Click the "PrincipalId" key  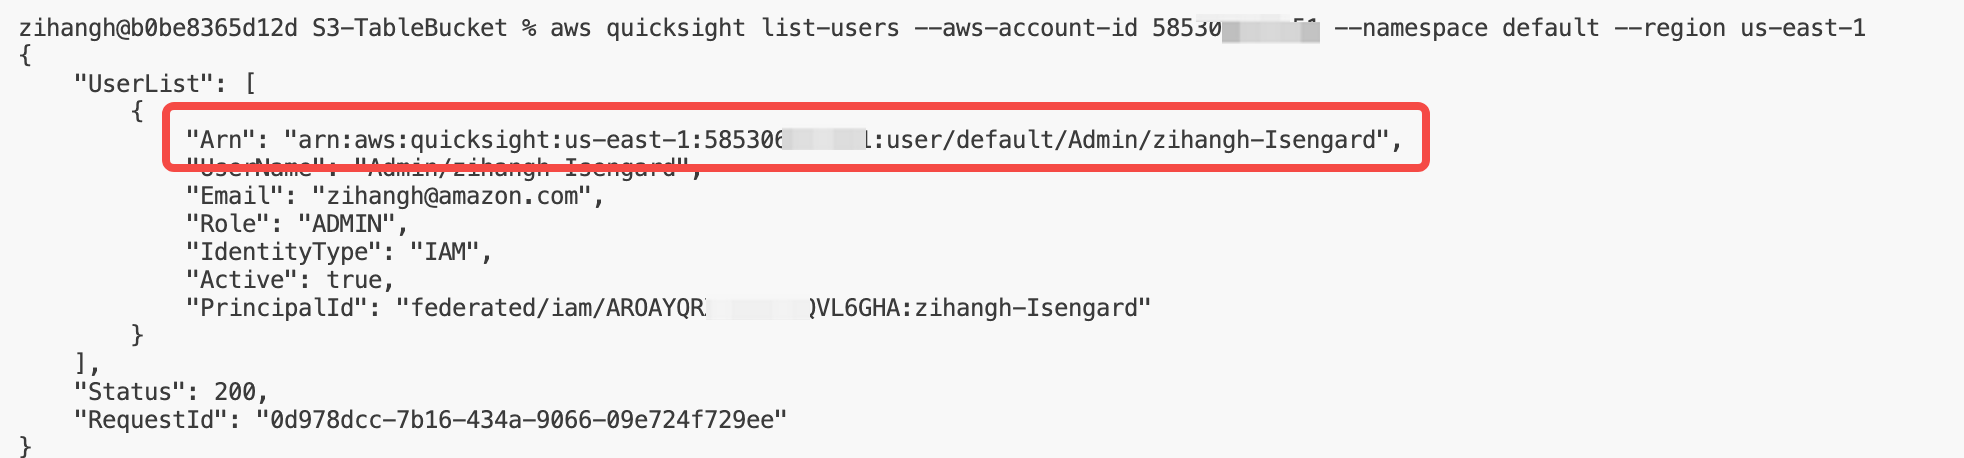271,308
